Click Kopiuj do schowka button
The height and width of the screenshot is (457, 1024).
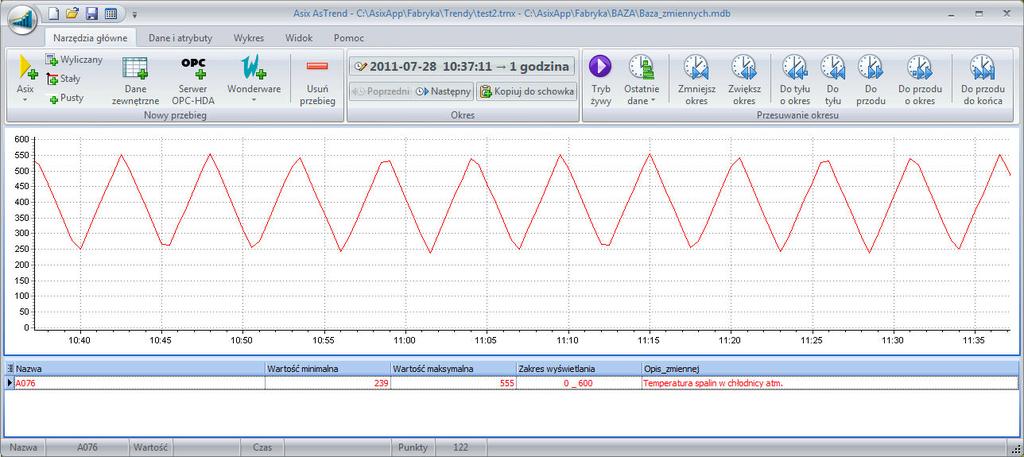coord(526,91)
